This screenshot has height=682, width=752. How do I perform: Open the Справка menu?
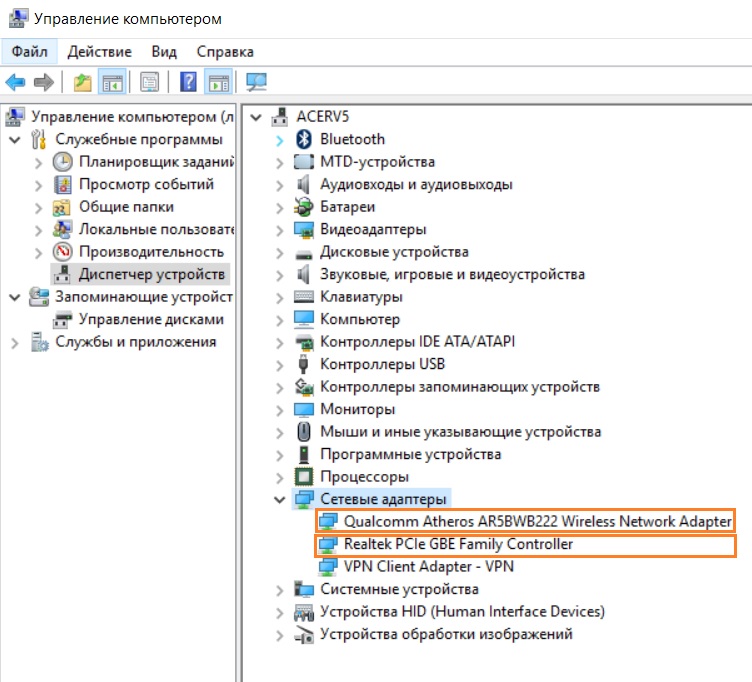(x=225, y=51)
